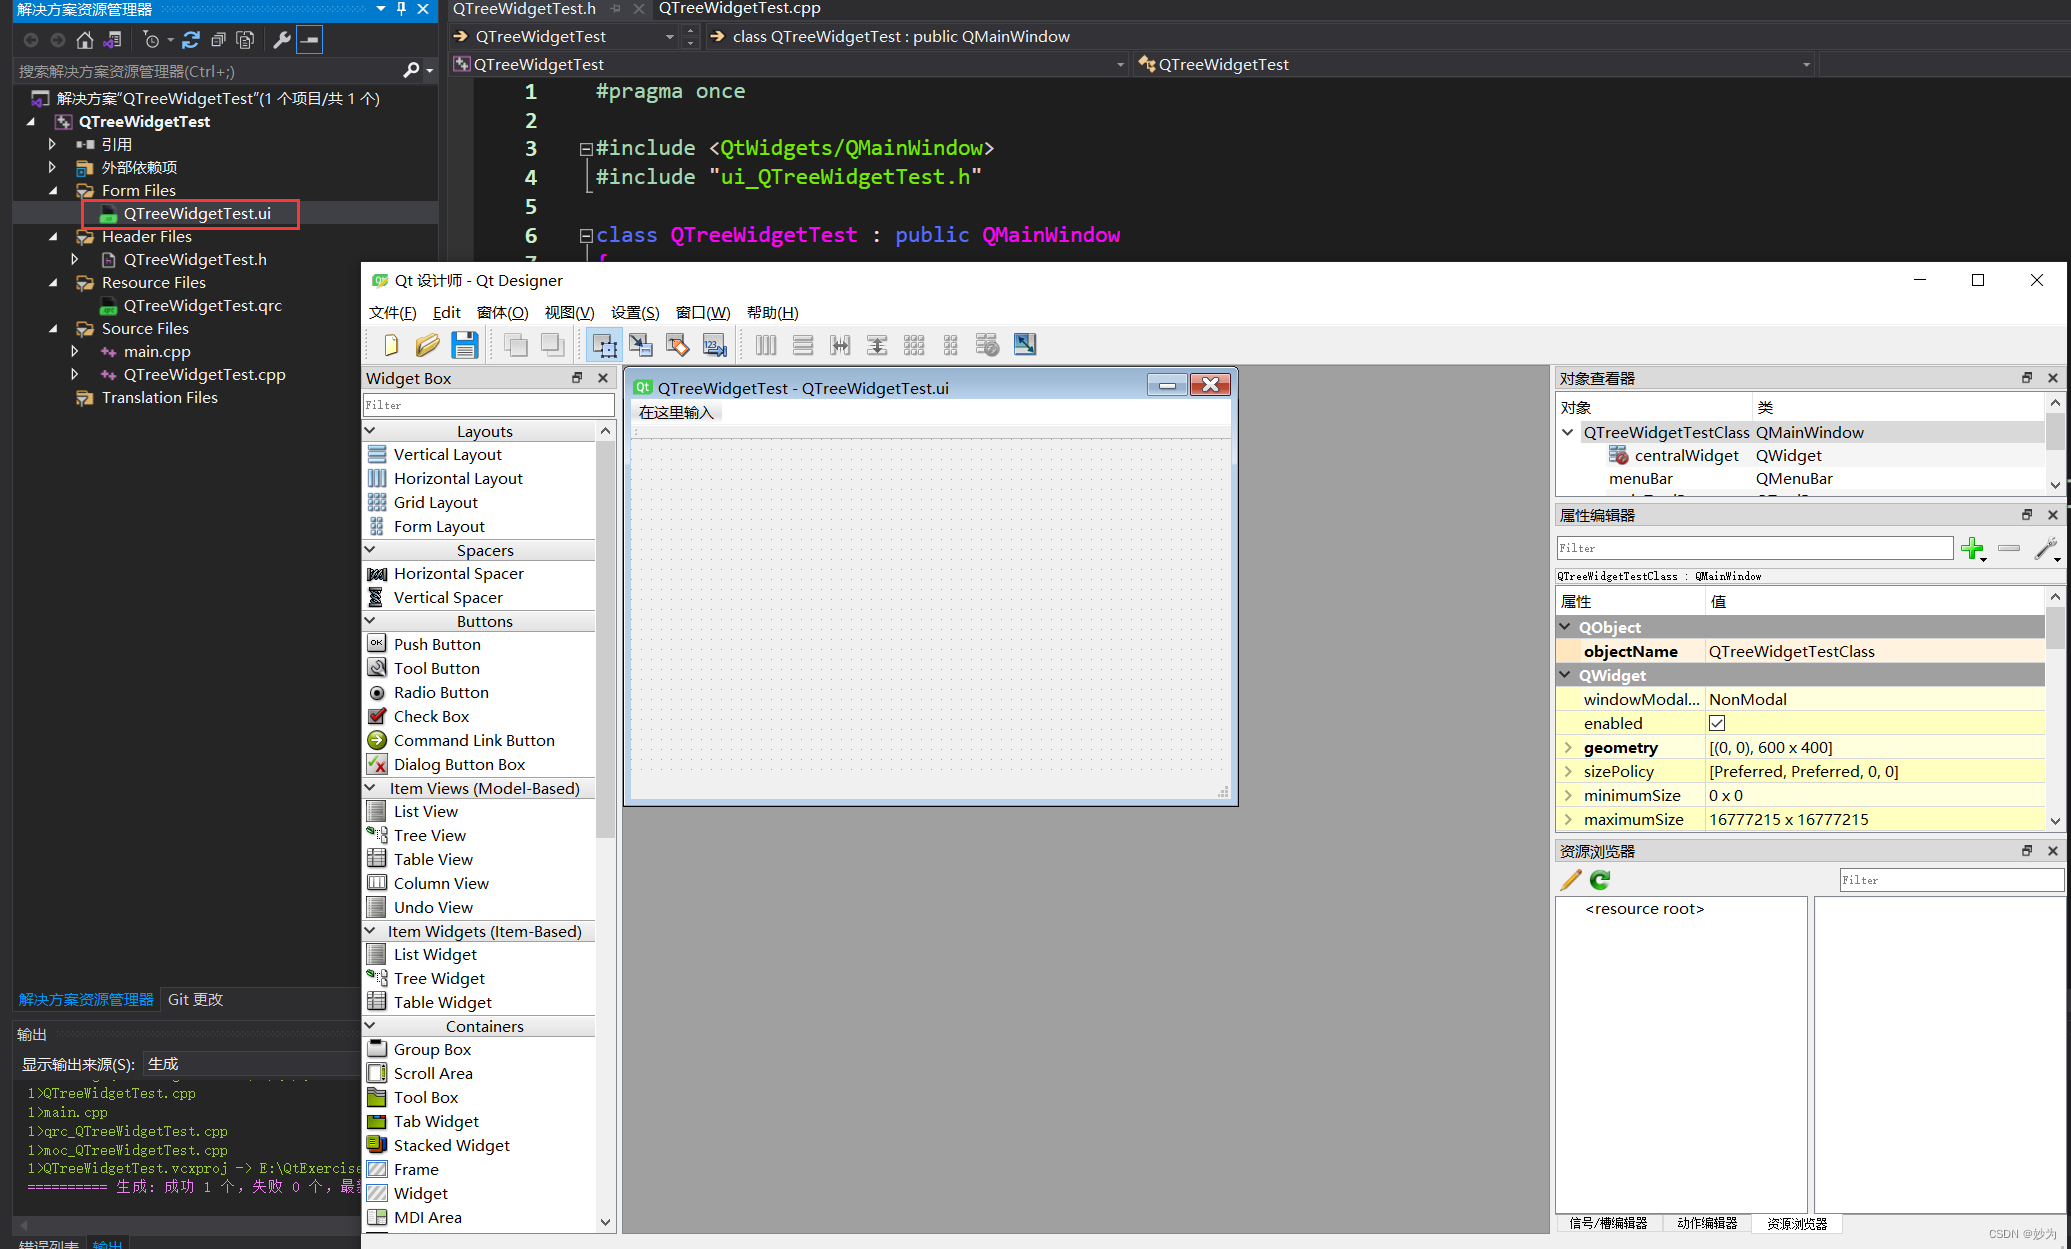Collapse the Buttons category in Widget Box
This screenshot has height=1249, width=2071.
click(370, 621)
